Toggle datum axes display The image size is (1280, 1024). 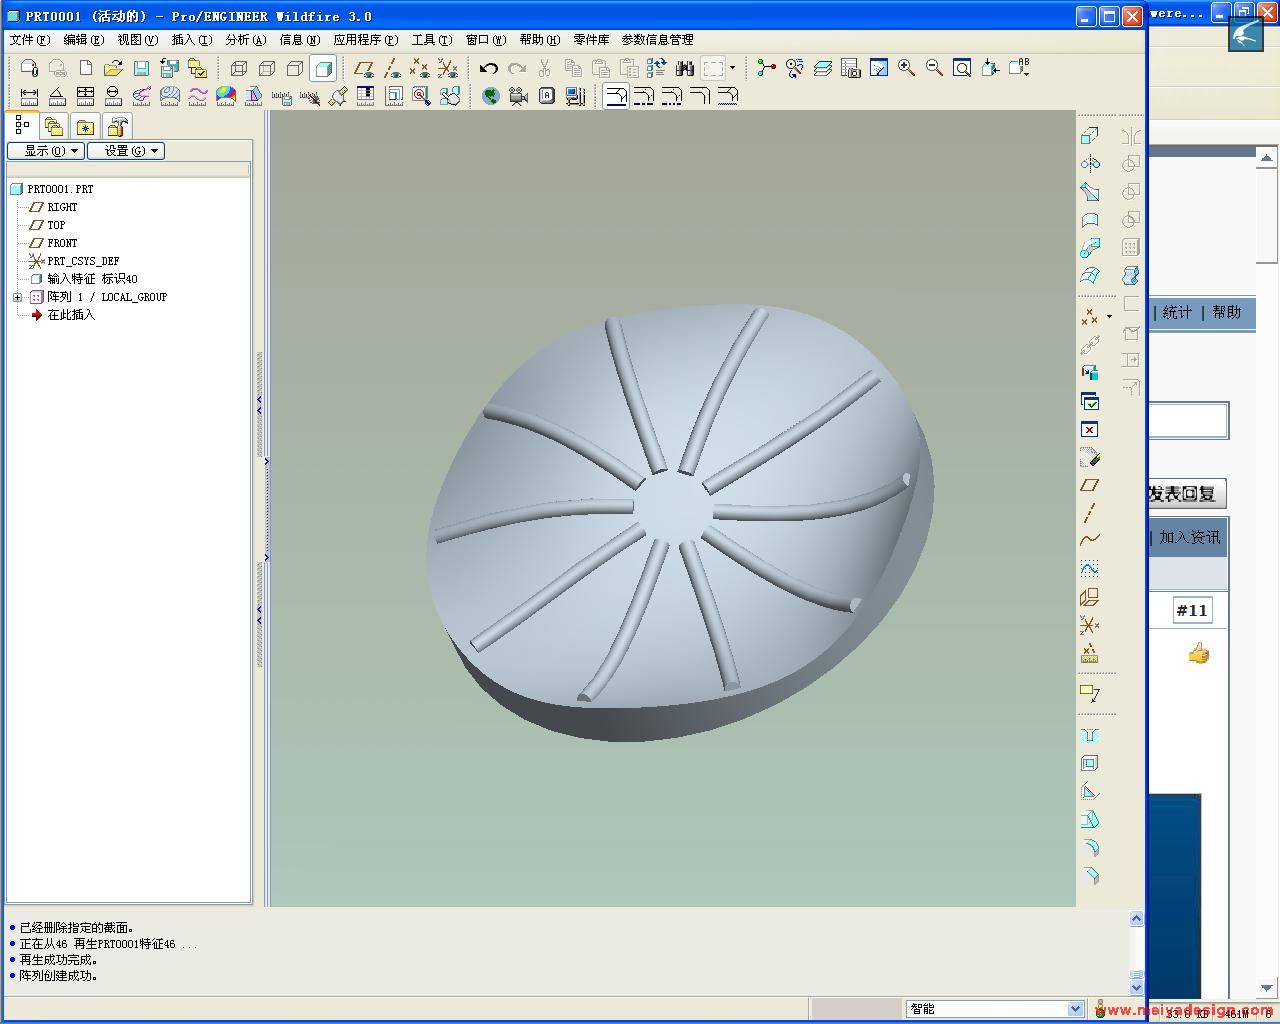(x=392, y=68)
